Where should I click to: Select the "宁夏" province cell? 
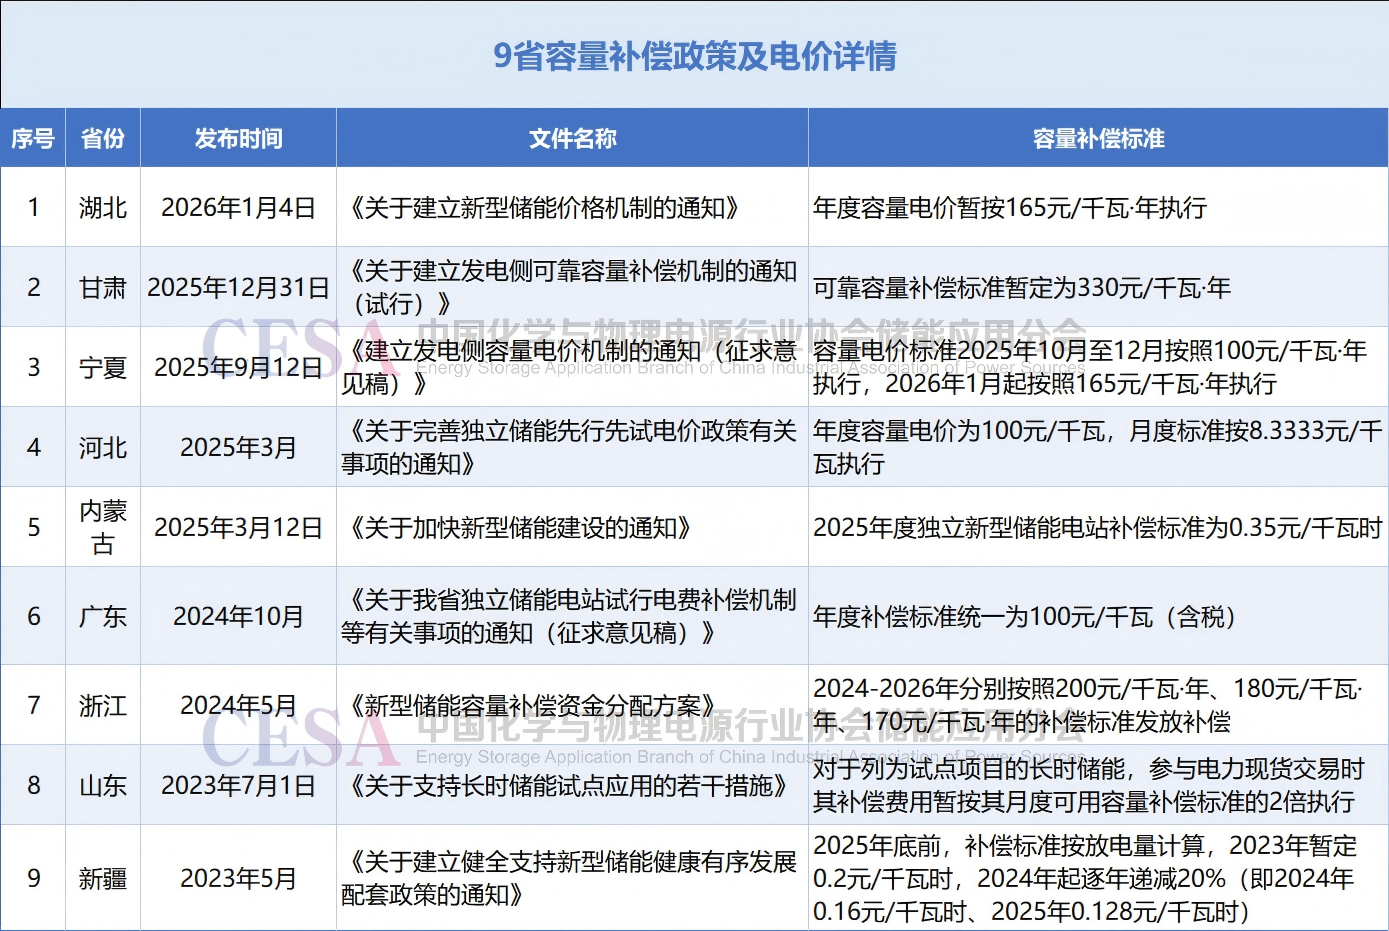[103, 368]
